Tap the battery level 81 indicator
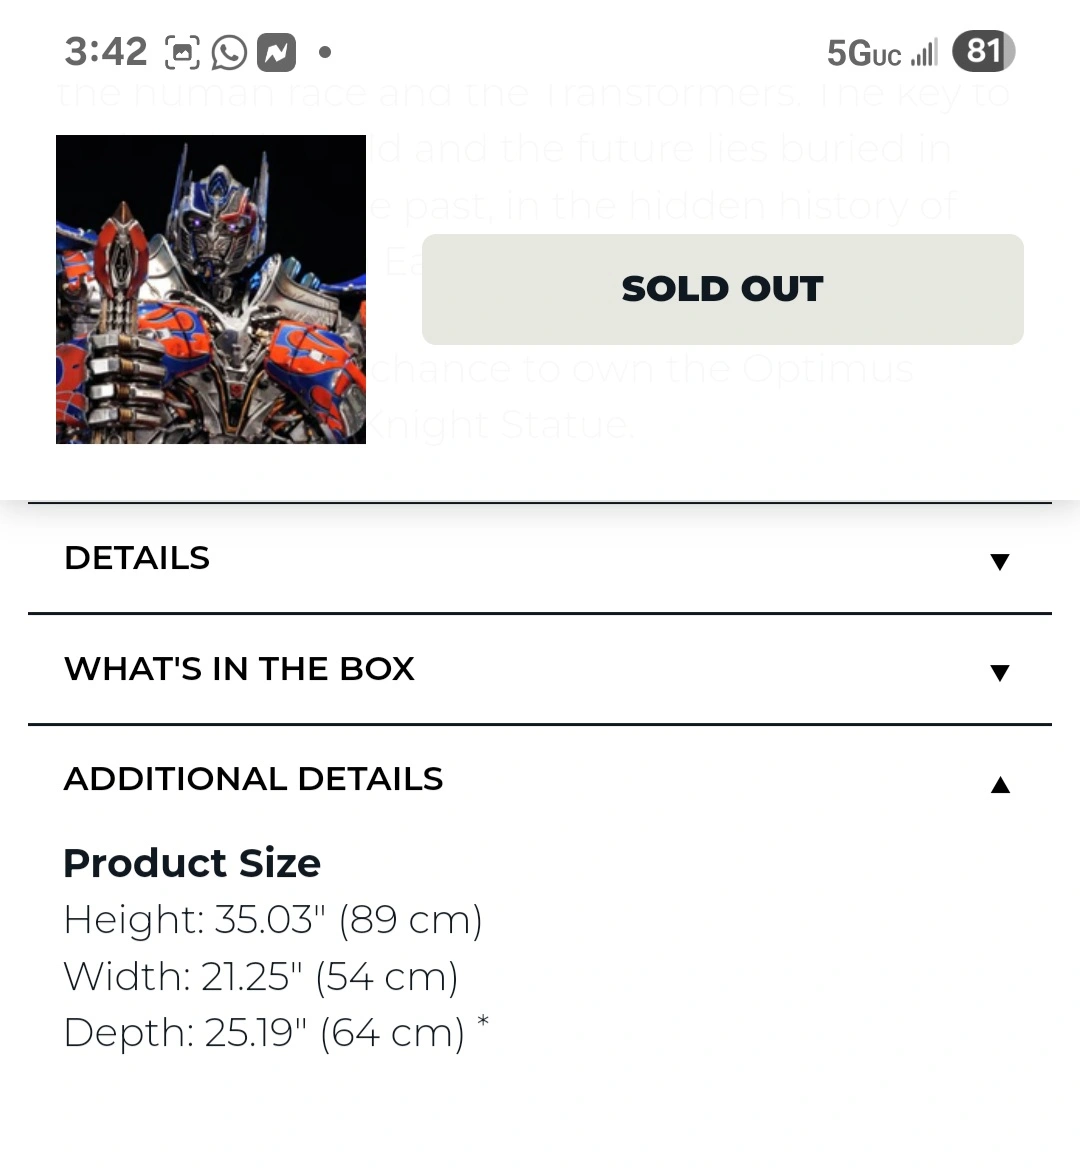The width and height of the screenshot is (1080, 1172). pos(984,51)
